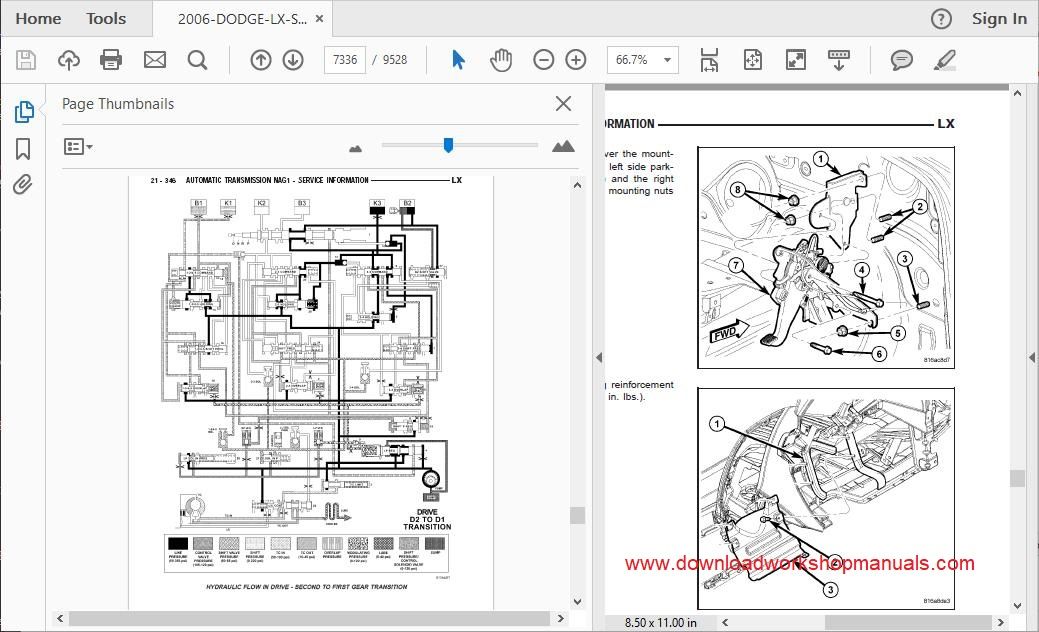Click the thumbnails panel scroll-up arrow
The image size is (1039, 632).
coord(577,185)
